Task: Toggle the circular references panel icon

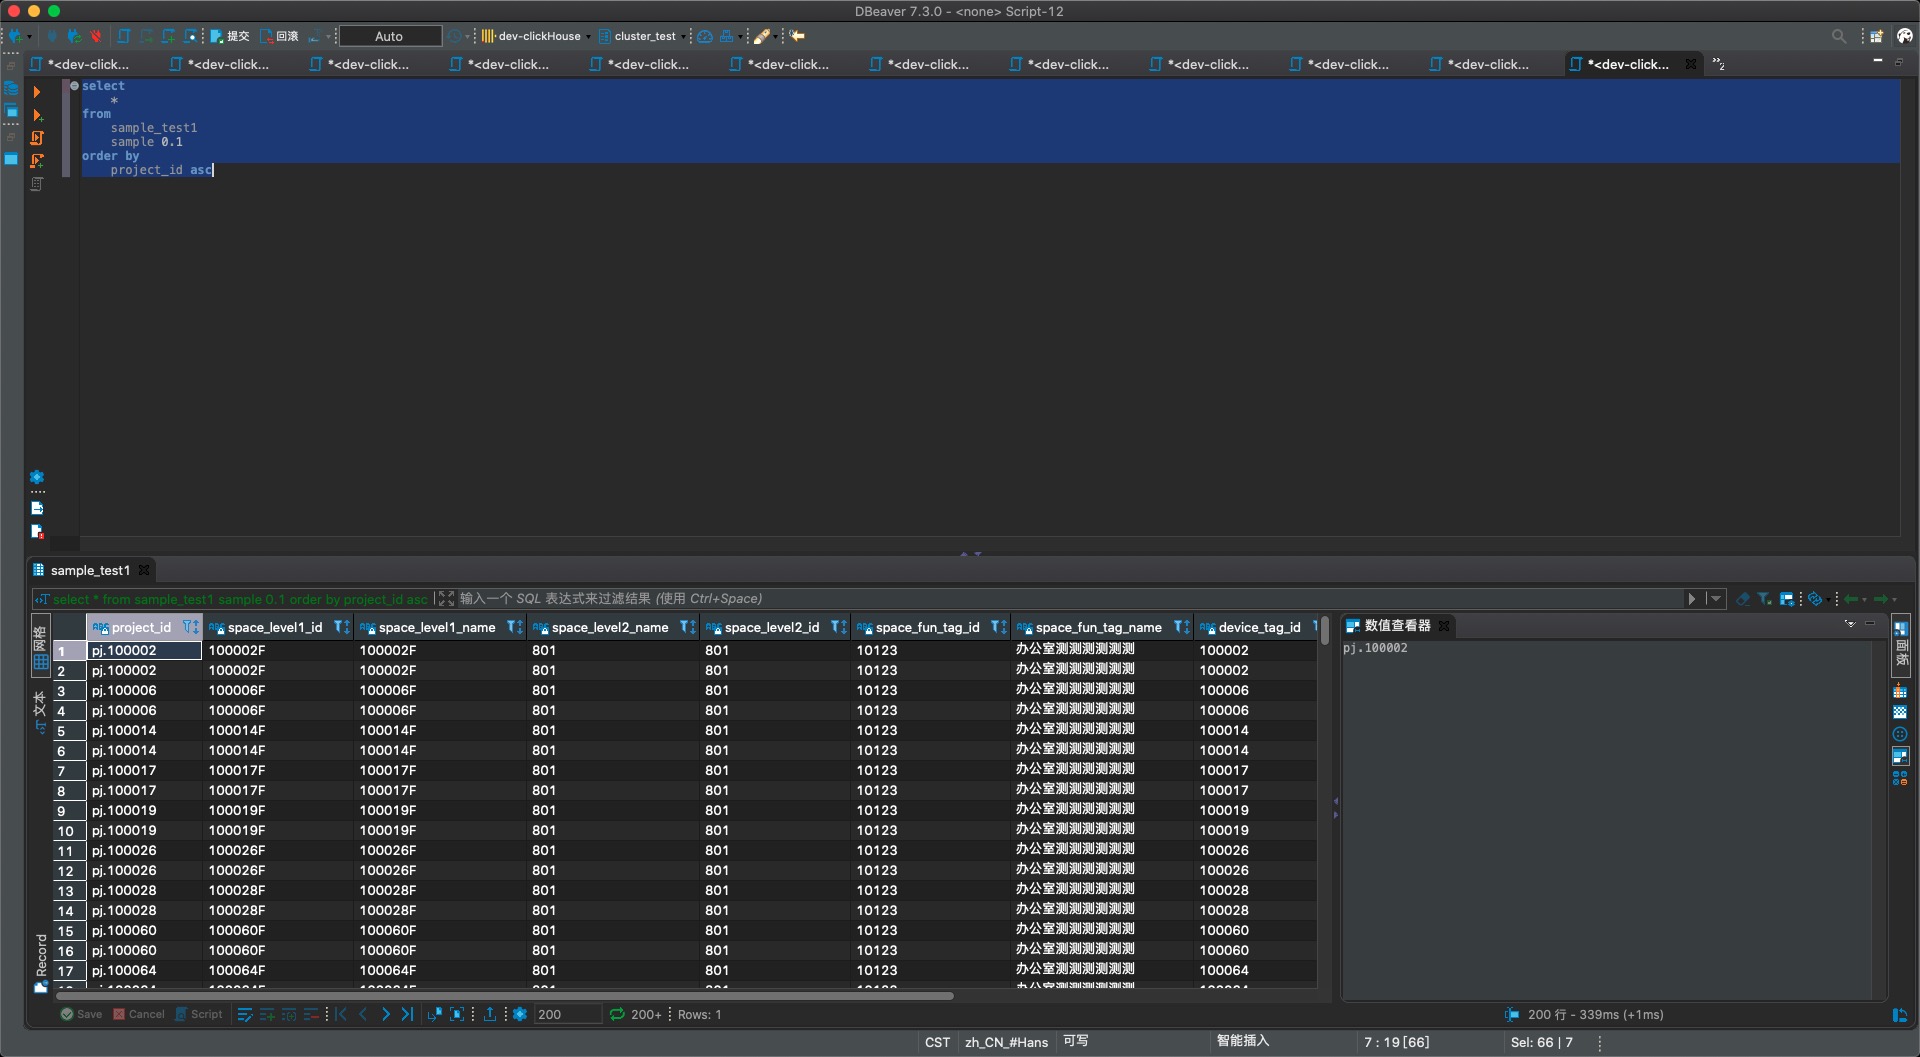Action: (1900, 734)
